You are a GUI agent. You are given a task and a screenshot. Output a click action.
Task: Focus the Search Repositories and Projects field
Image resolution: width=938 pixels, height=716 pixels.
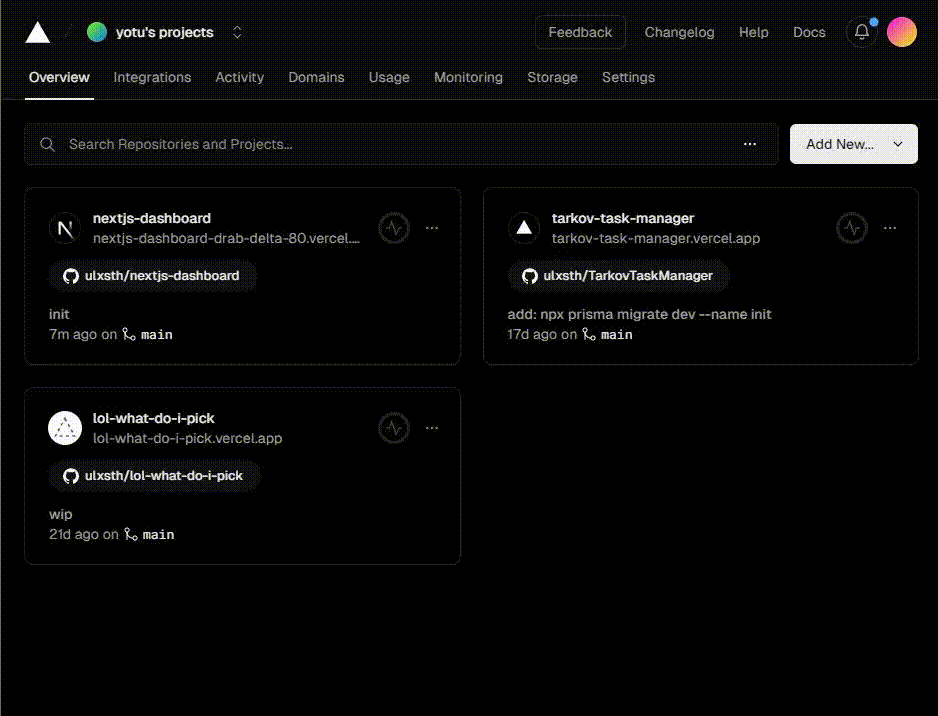401,144
